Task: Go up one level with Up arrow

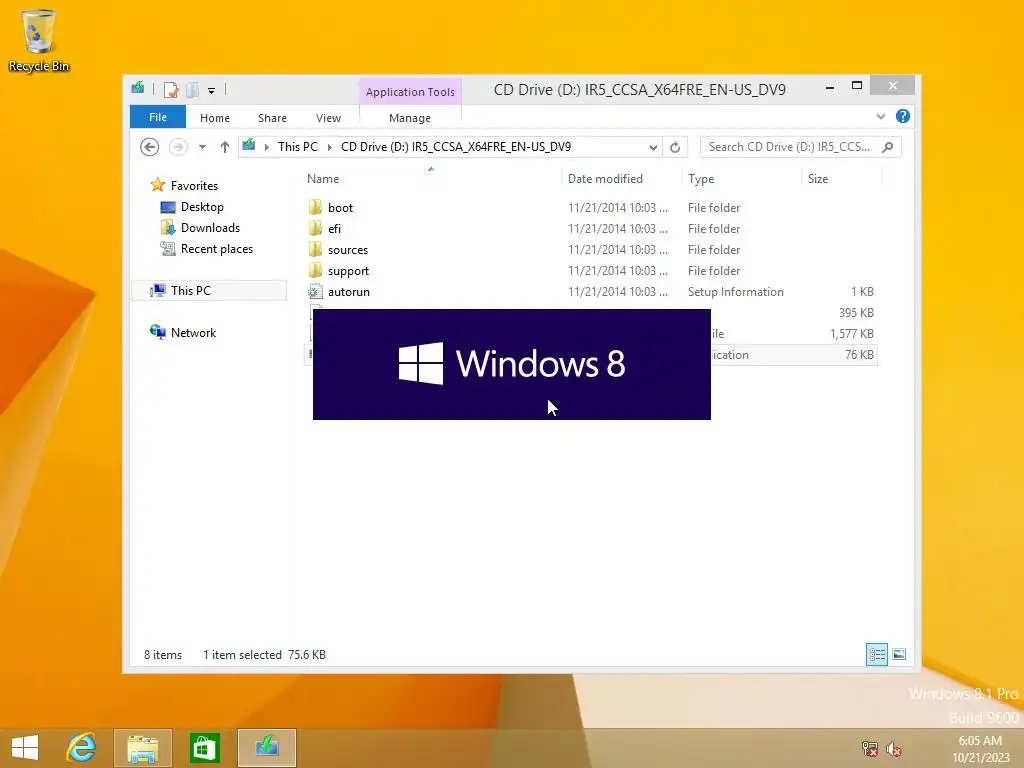Action: (x=225, y=147)
